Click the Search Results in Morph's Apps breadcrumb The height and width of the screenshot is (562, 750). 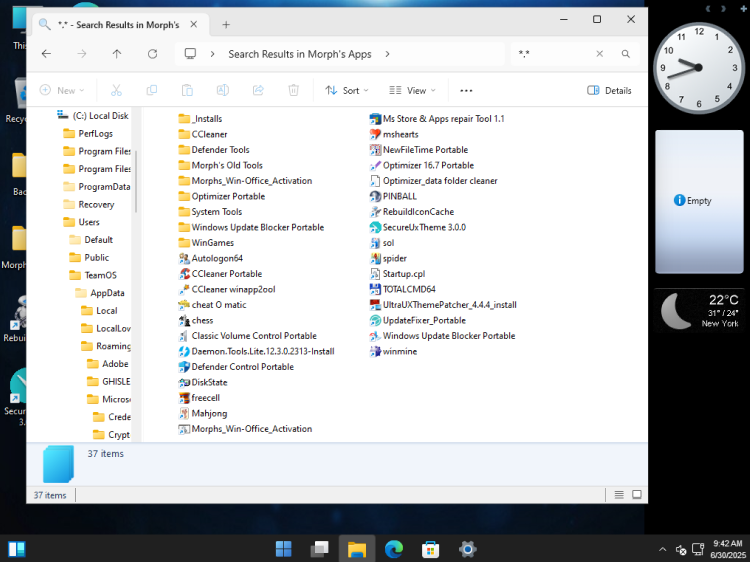click(x=300, y=54)
